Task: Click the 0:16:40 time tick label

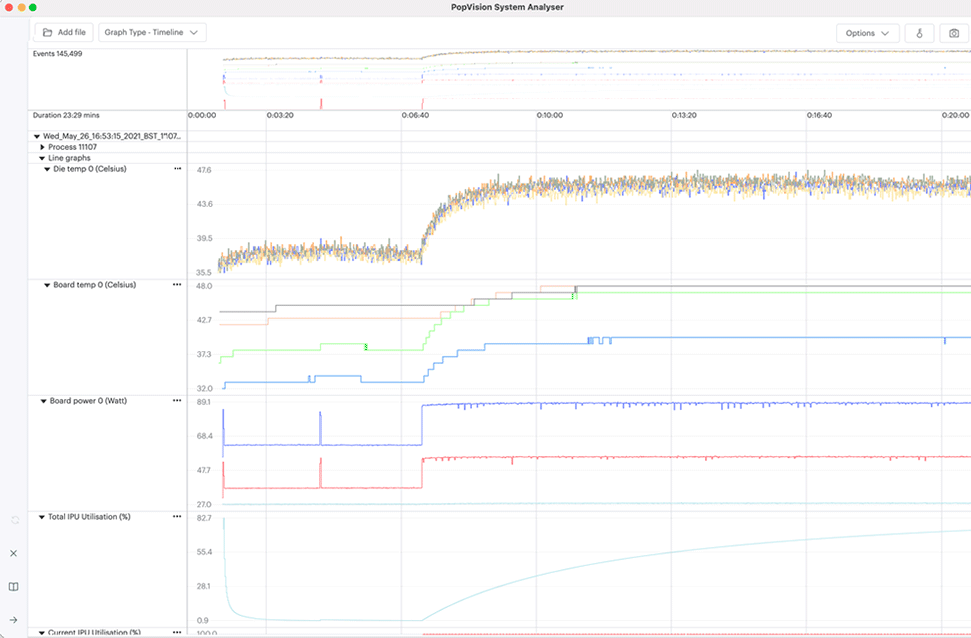Action: (x=819, y=115)
